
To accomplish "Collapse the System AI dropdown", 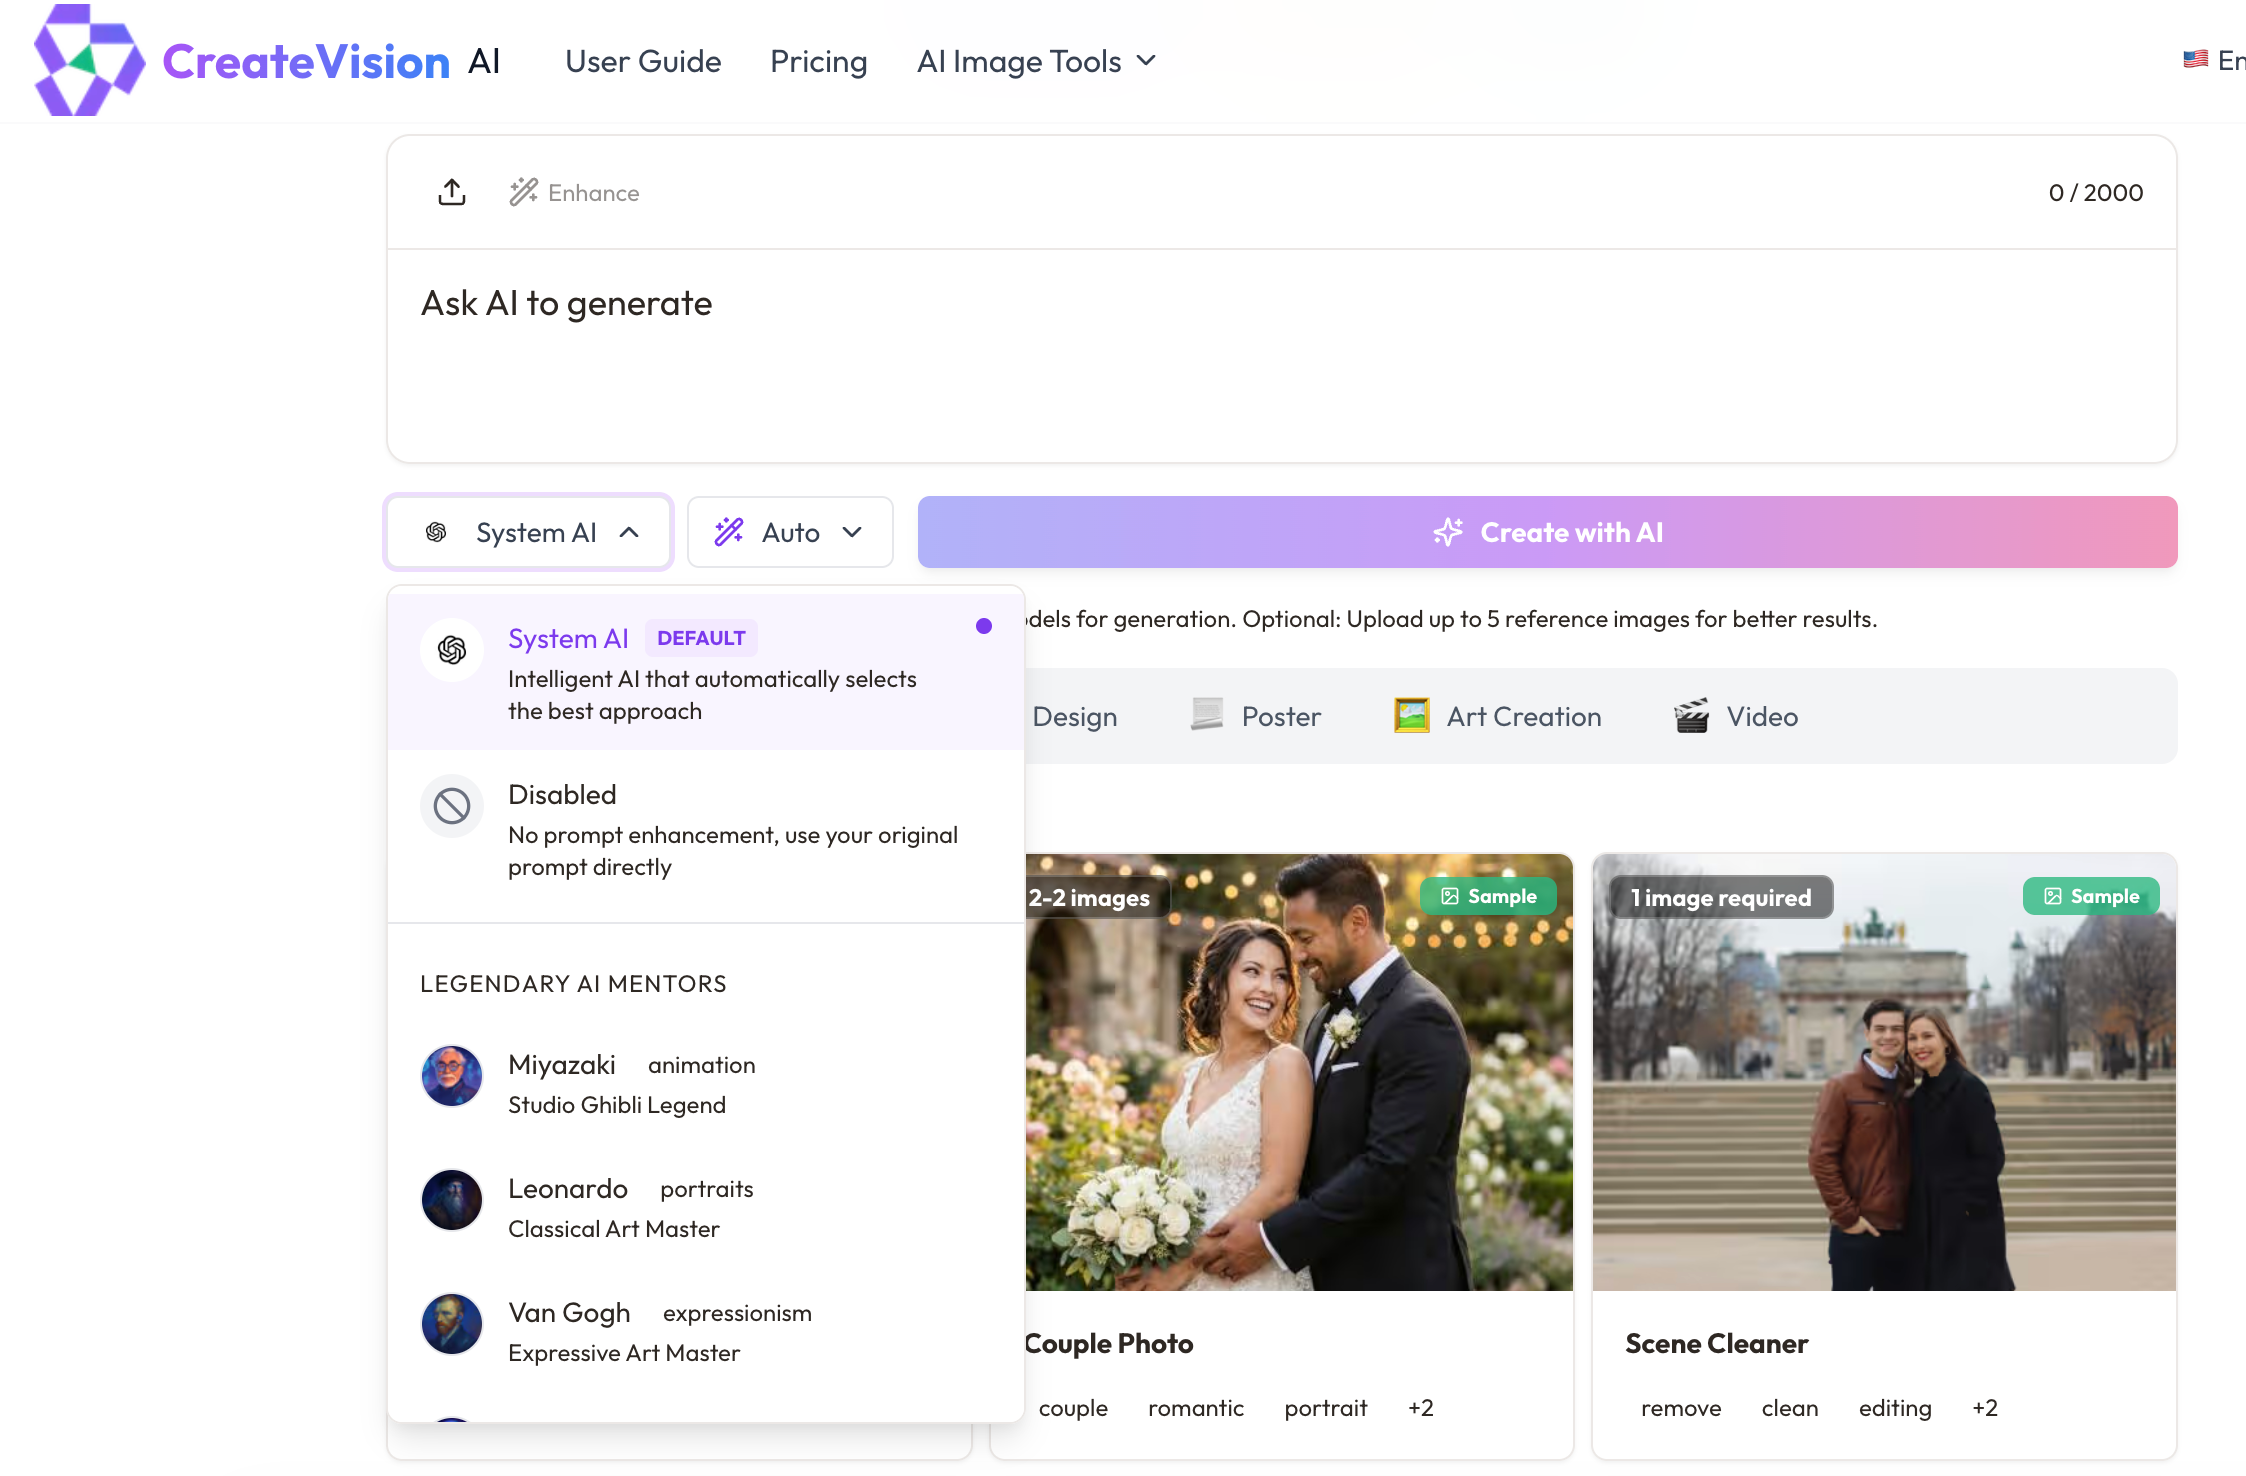I will coord(529,532).
